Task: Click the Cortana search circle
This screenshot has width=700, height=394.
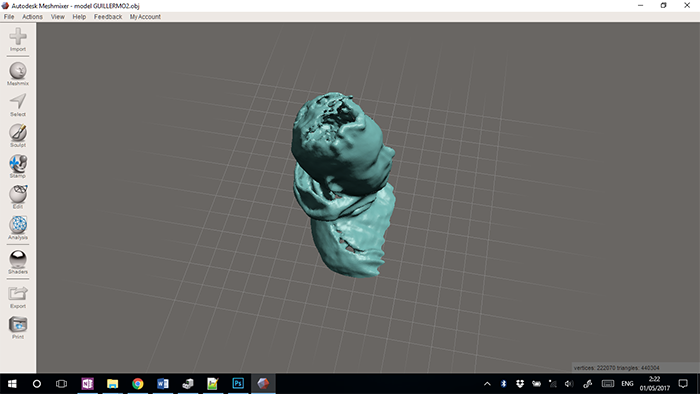Action: point(37,383)
